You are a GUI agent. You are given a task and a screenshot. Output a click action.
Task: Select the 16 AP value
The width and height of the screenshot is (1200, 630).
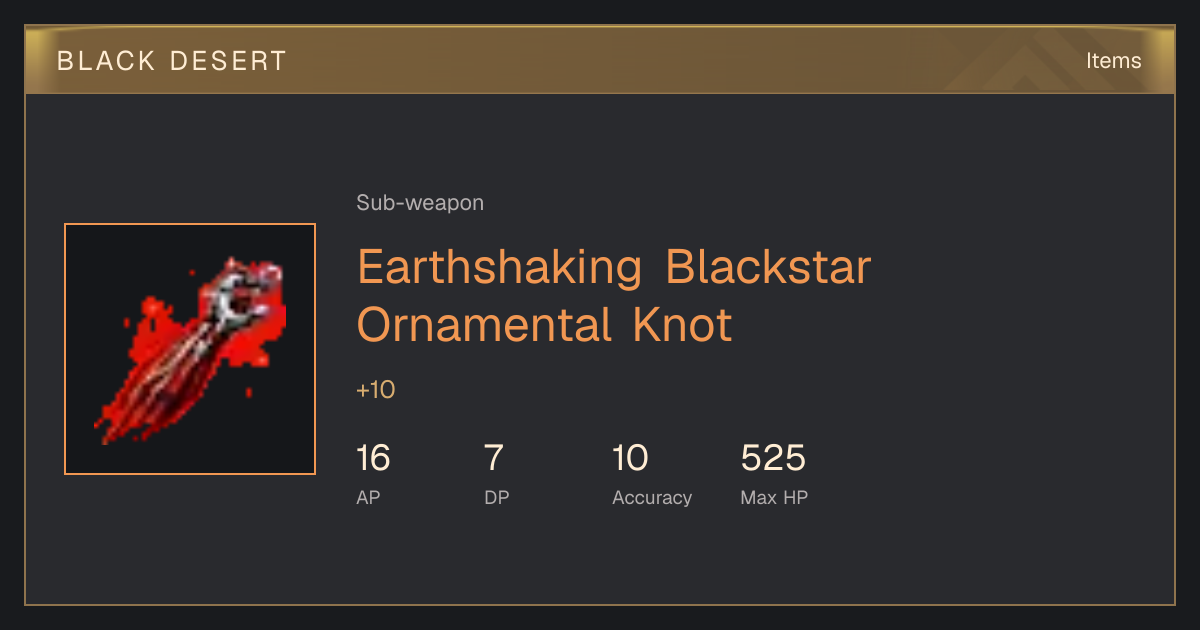coord(373,459)
